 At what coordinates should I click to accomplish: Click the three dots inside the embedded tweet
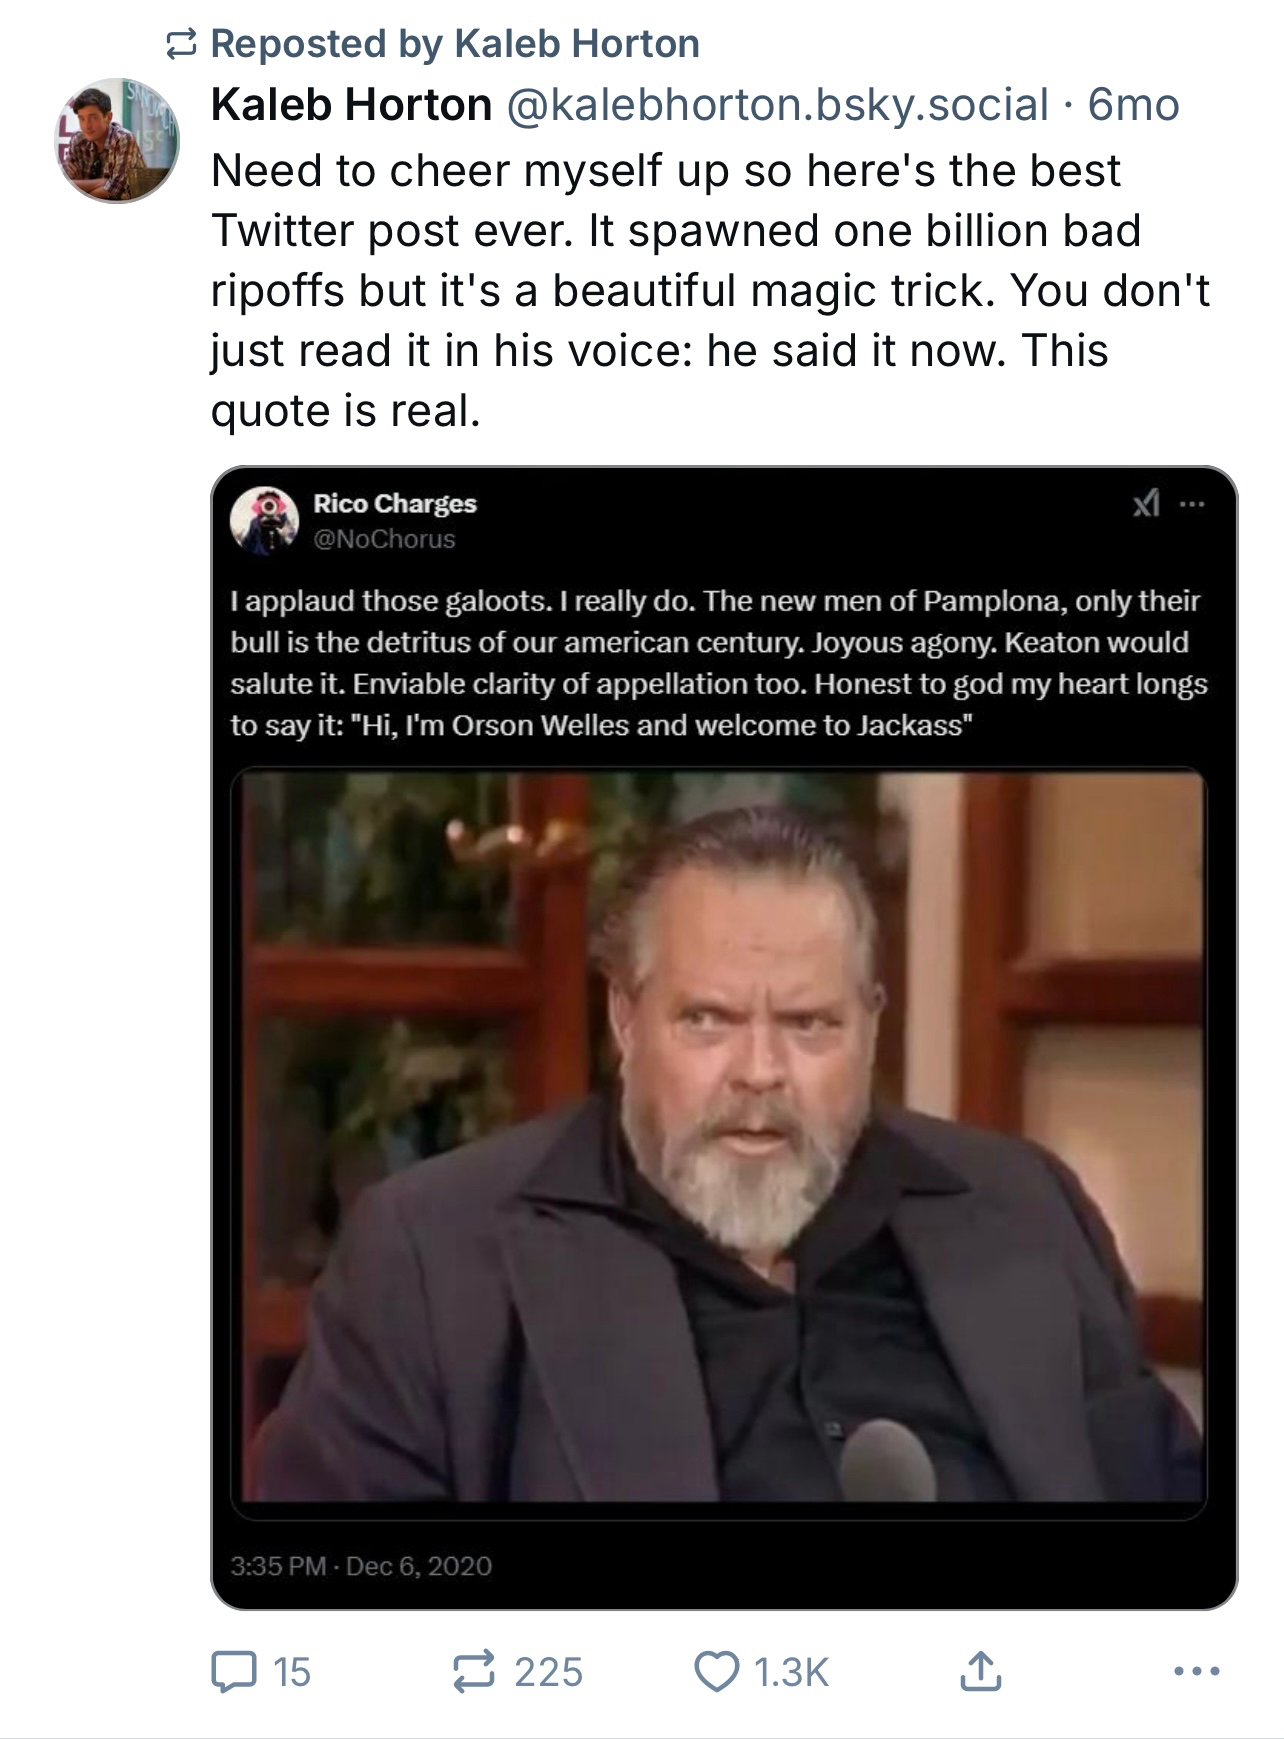click(x=1192, y=504)
